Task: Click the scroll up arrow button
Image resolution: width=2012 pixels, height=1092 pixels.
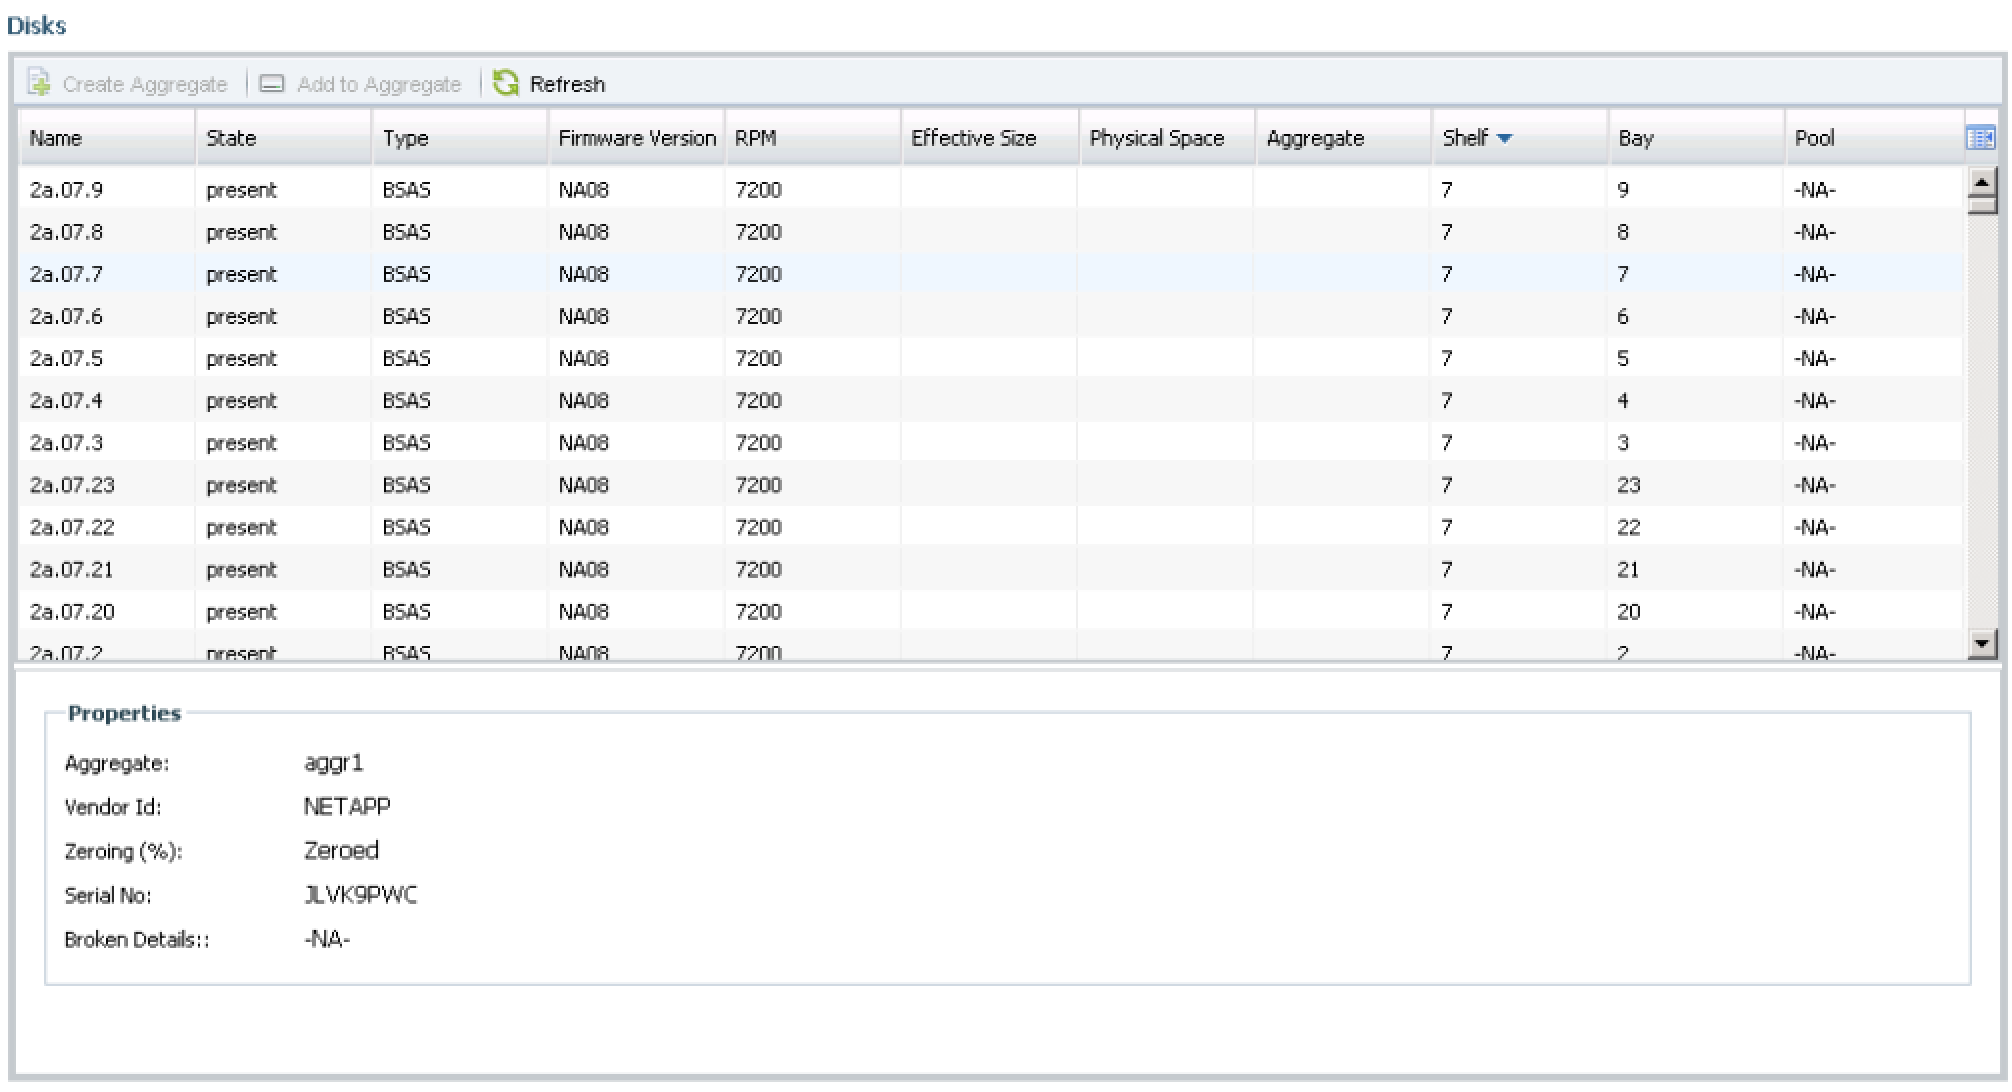Action: [x=1981, y=182]
